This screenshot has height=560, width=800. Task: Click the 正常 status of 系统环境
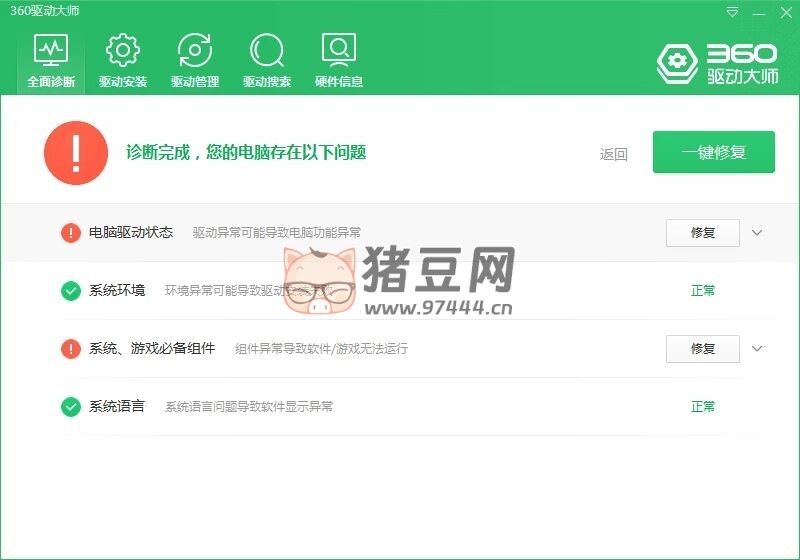(703, 291)
